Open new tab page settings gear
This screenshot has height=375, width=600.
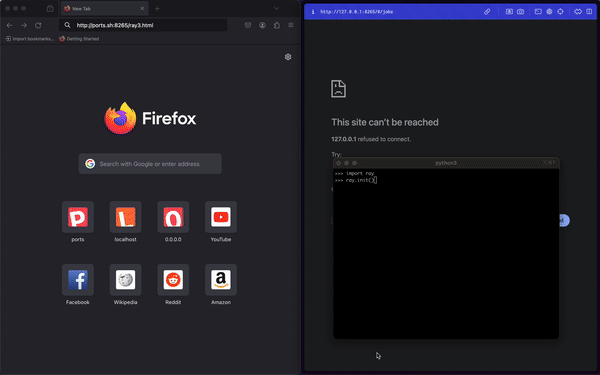click(288, 57)
